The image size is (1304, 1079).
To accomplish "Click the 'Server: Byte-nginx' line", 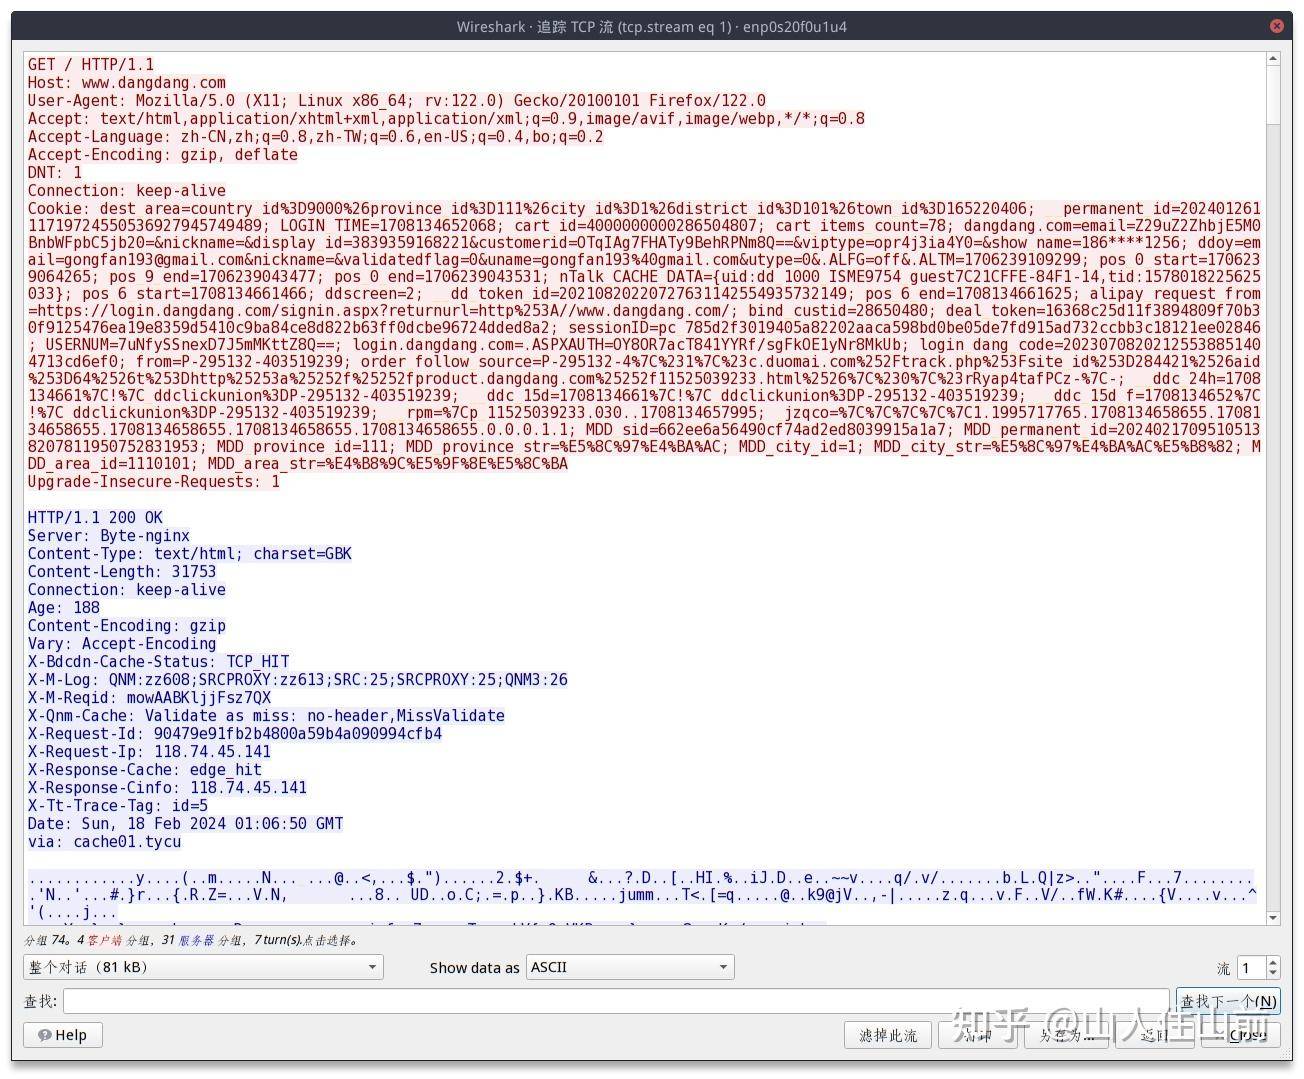I will pyautogui.click(x=109, y=536).
